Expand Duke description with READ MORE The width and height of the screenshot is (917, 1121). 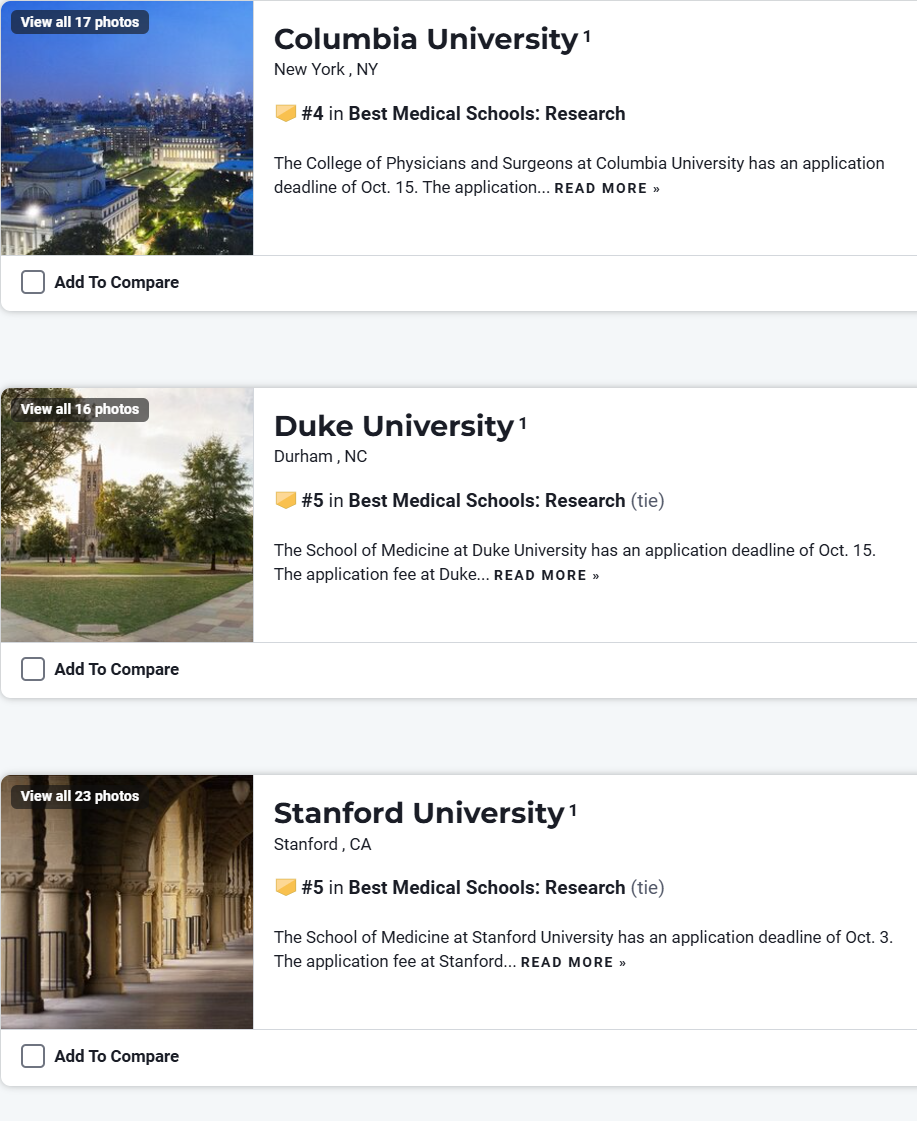click(546, 576)
